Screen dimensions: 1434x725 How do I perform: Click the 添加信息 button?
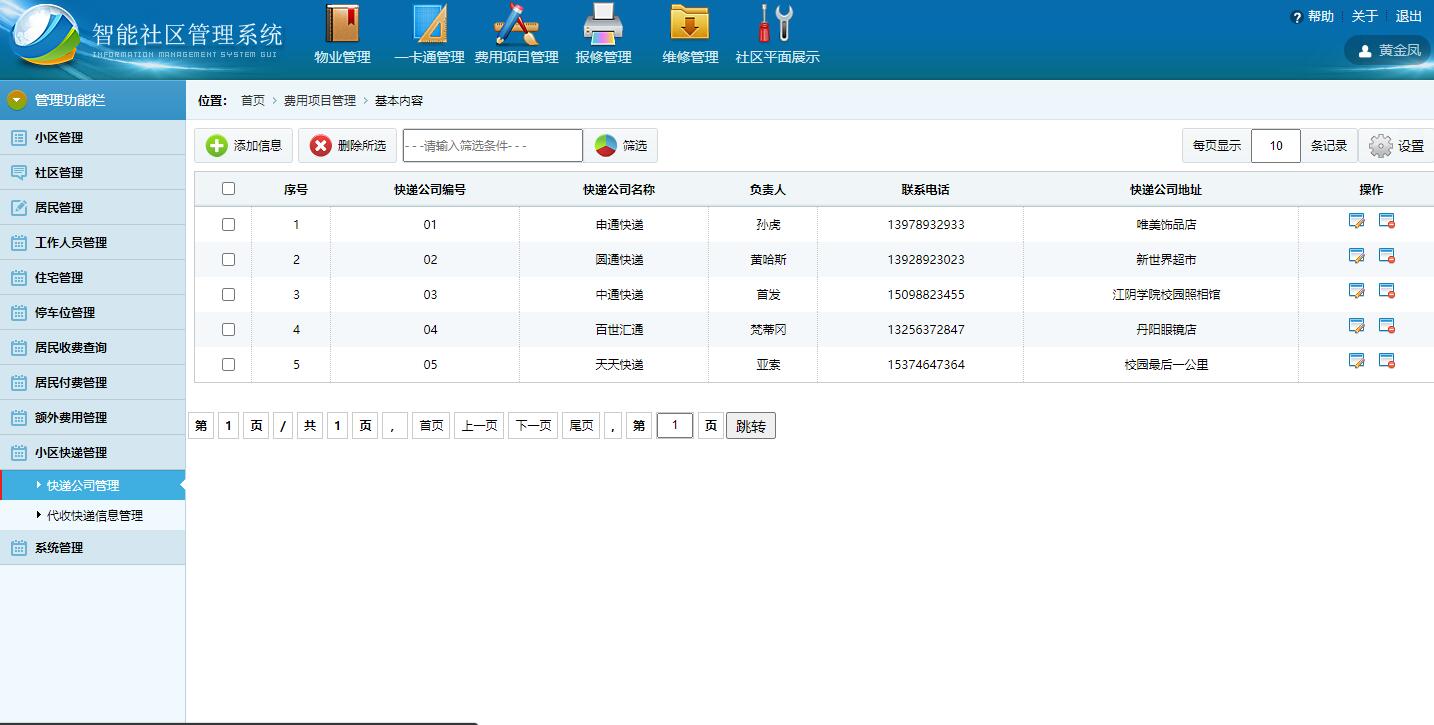click(244, 146)
